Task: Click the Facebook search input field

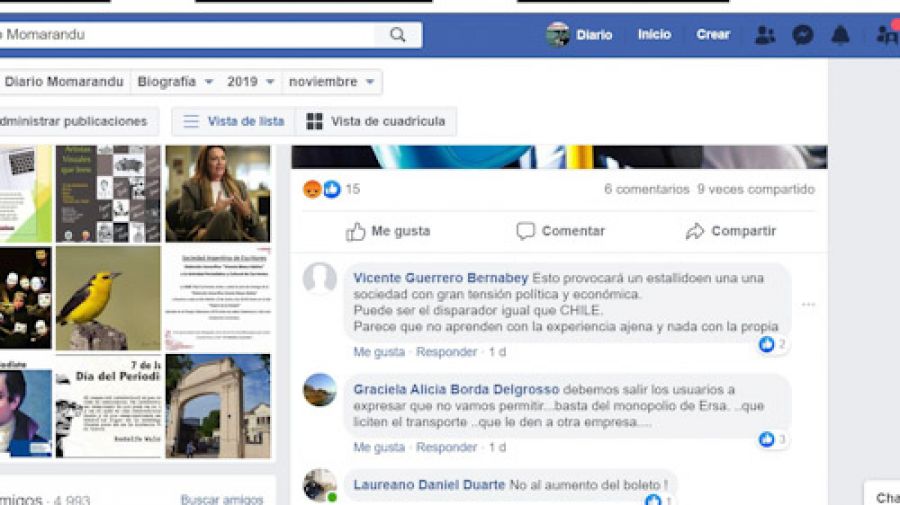Action: pyautogui.click(x=190, y=35)
